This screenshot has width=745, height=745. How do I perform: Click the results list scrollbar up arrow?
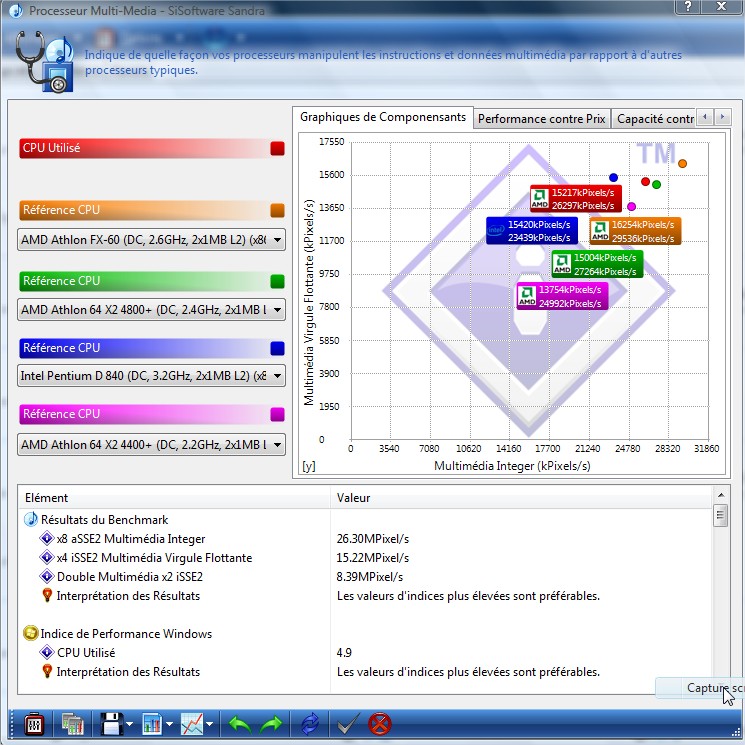point(721,495)
